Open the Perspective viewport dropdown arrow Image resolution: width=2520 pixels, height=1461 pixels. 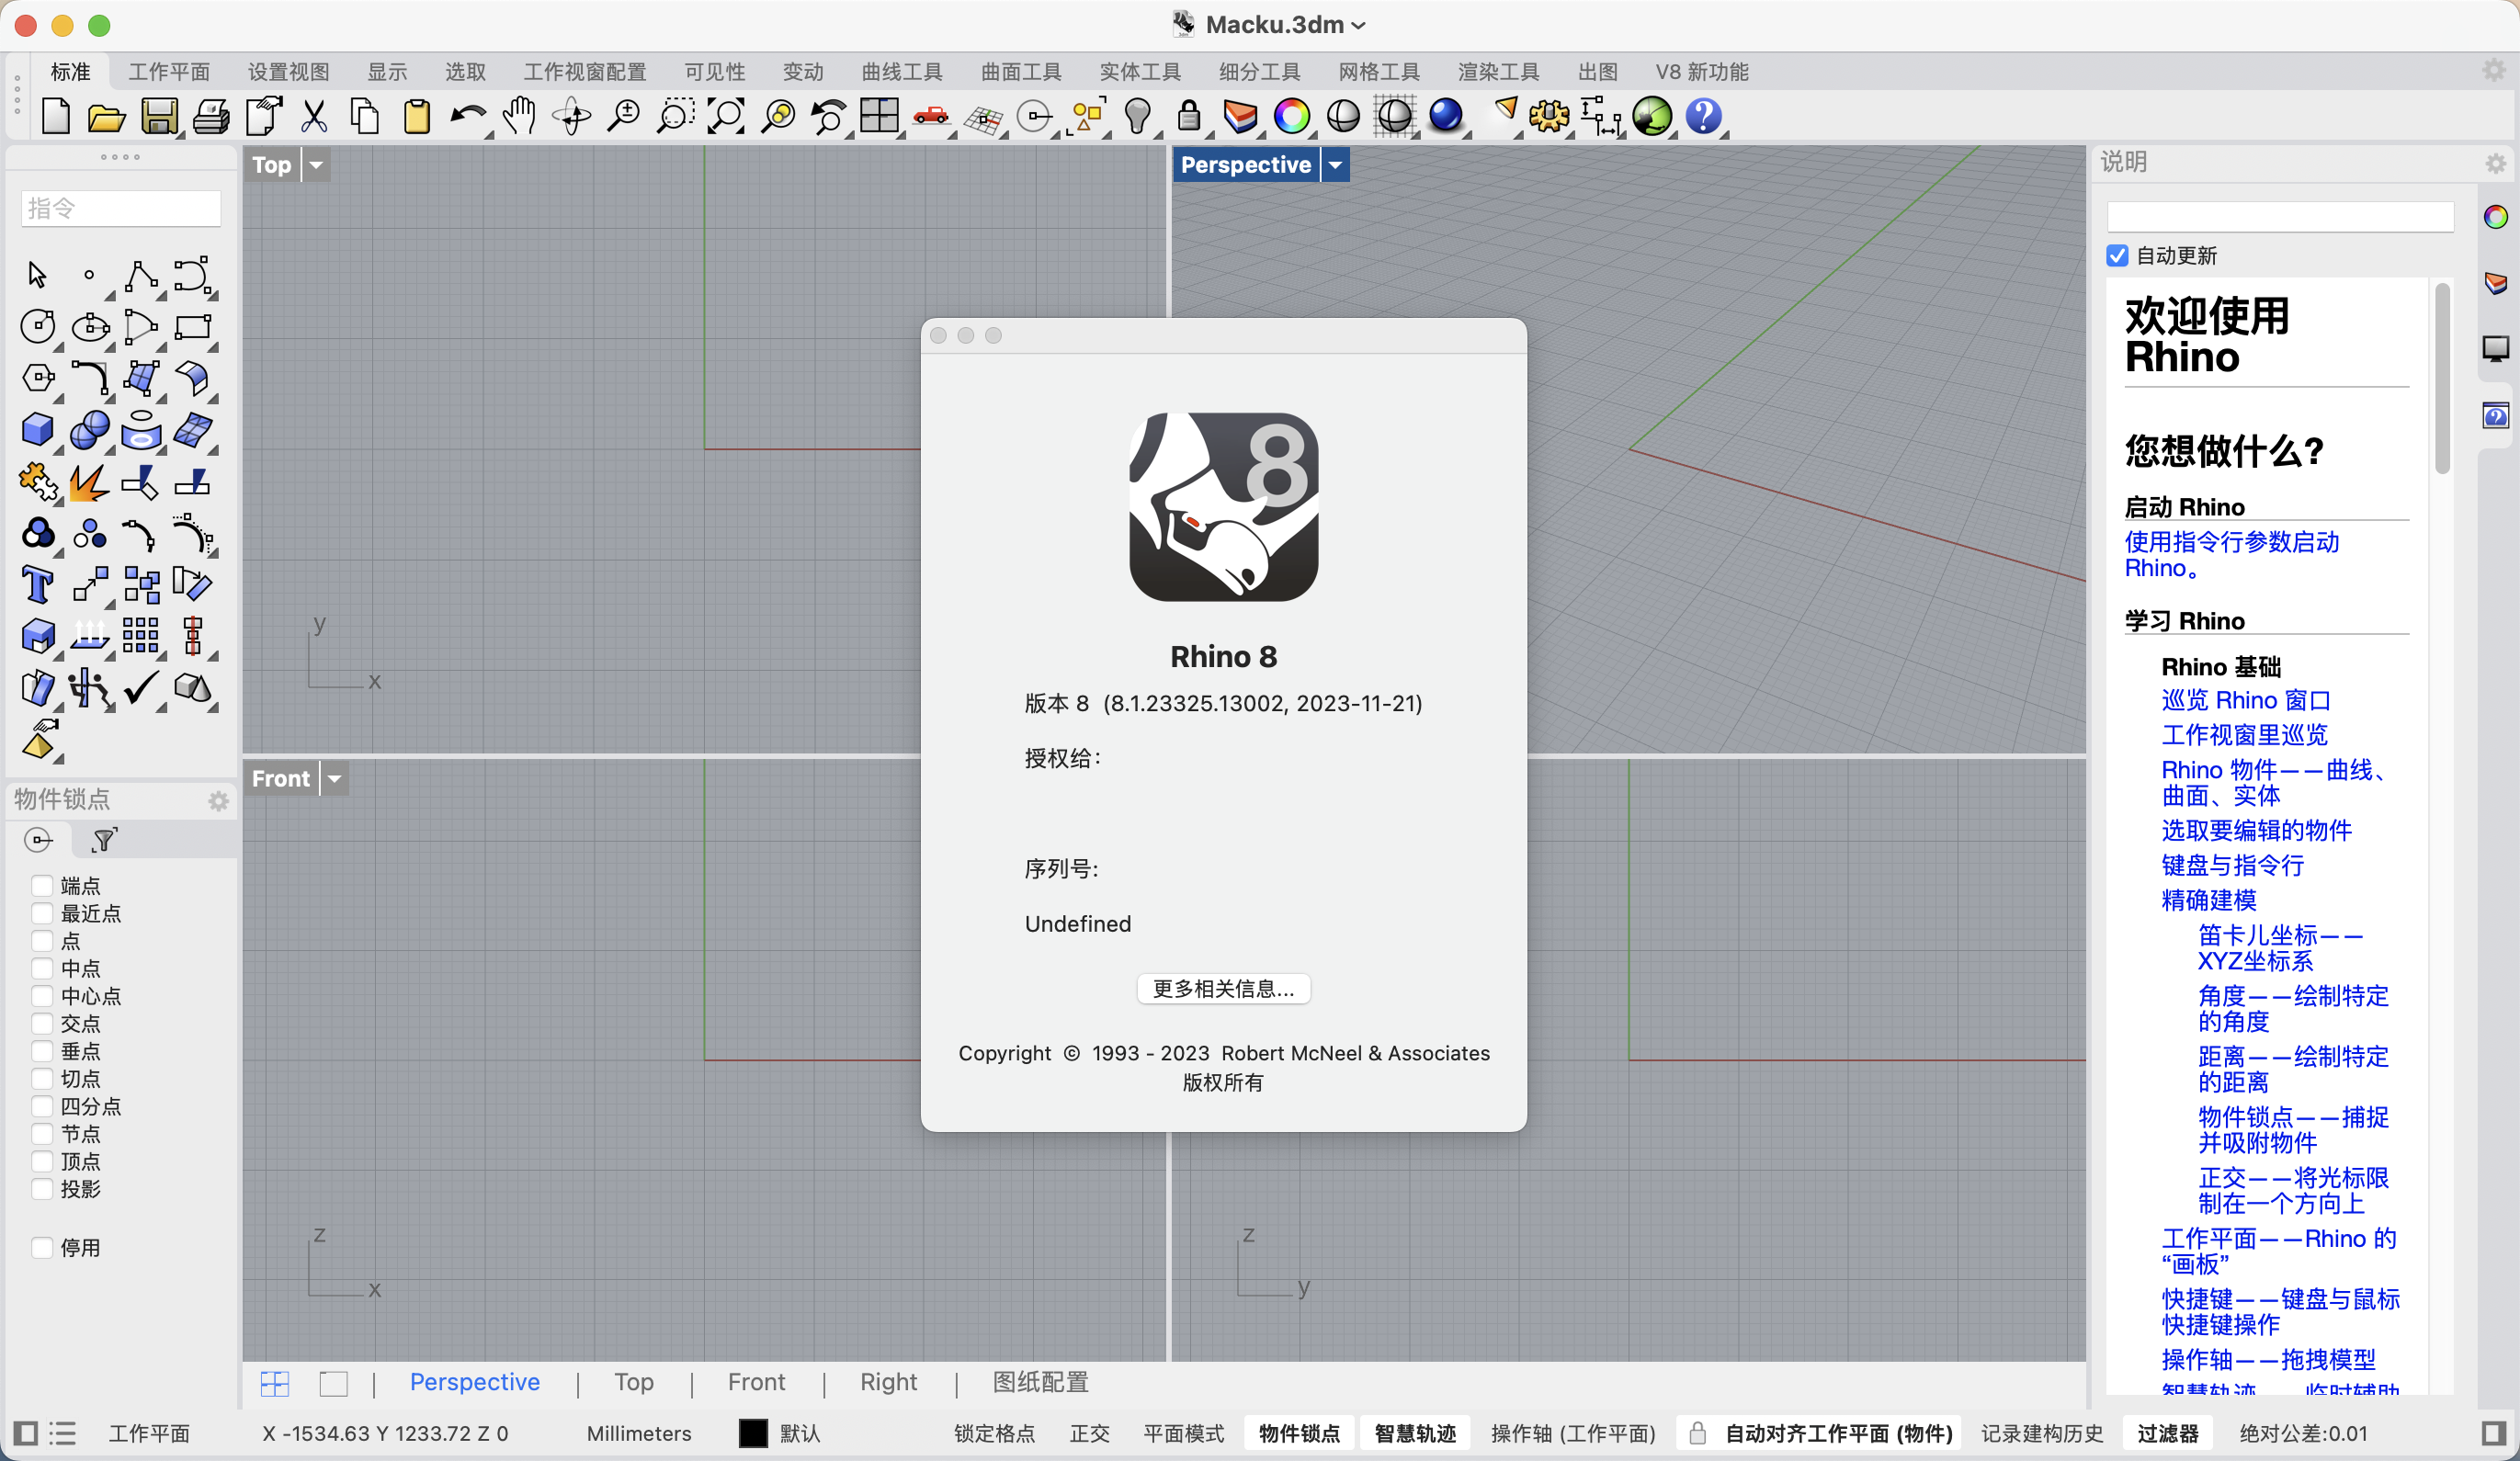tap(1335, 165)
